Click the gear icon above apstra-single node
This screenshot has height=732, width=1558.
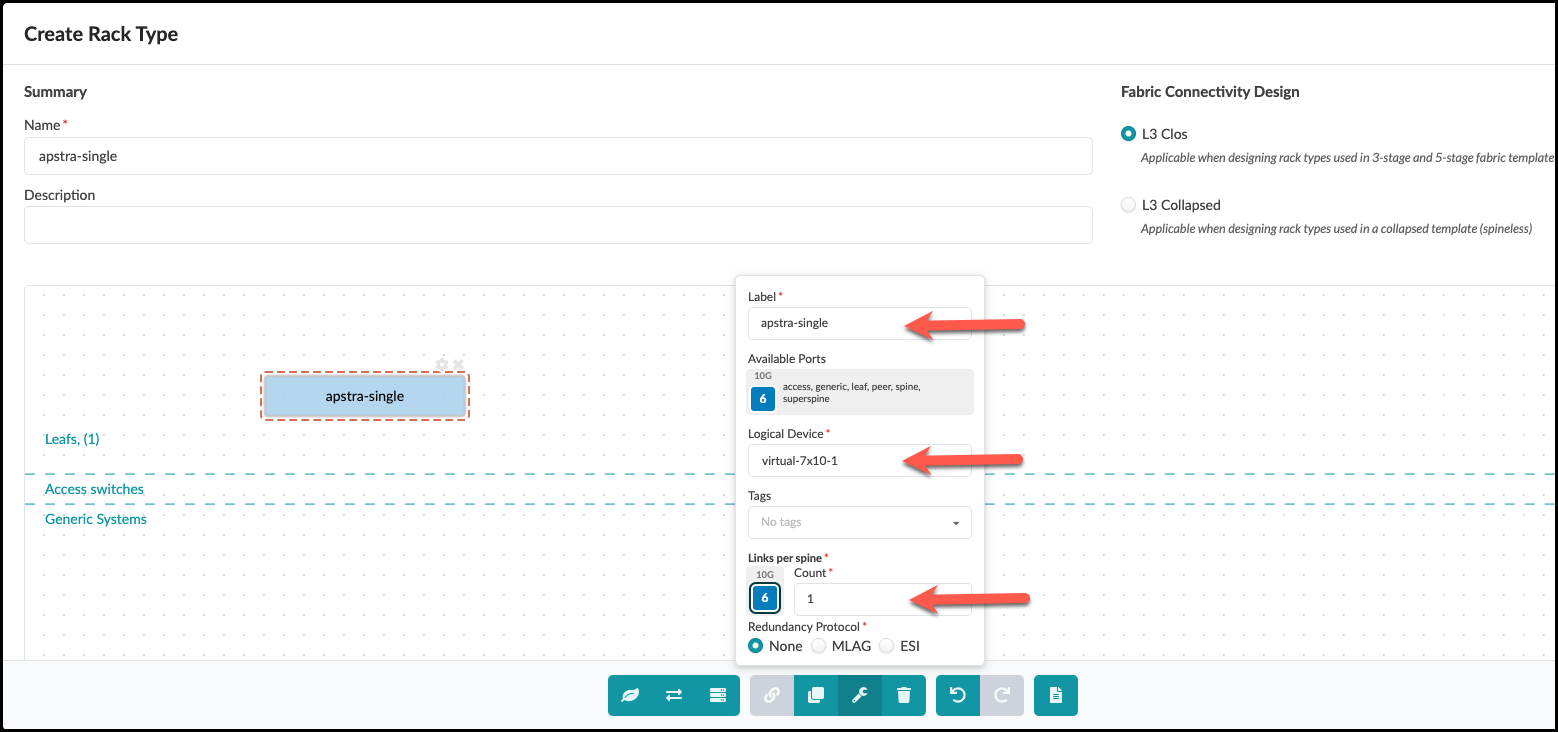(x=442, y=365)
